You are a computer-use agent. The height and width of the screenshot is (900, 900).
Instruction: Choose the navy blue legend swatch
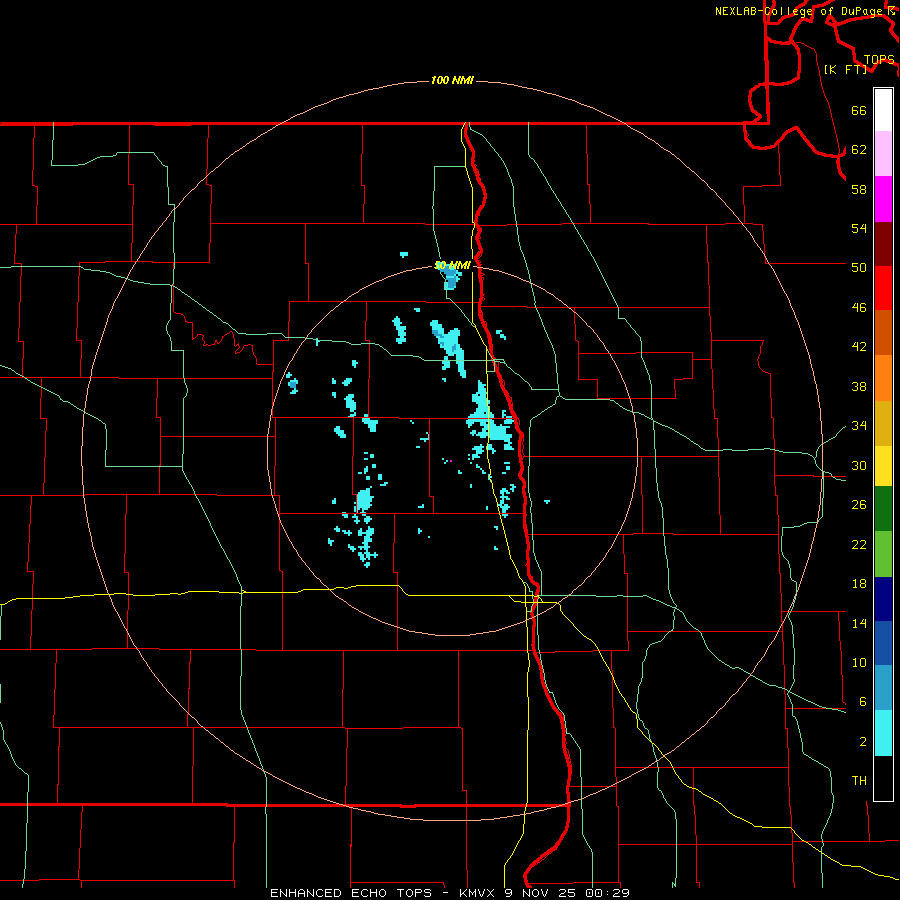tap(883, 599)
